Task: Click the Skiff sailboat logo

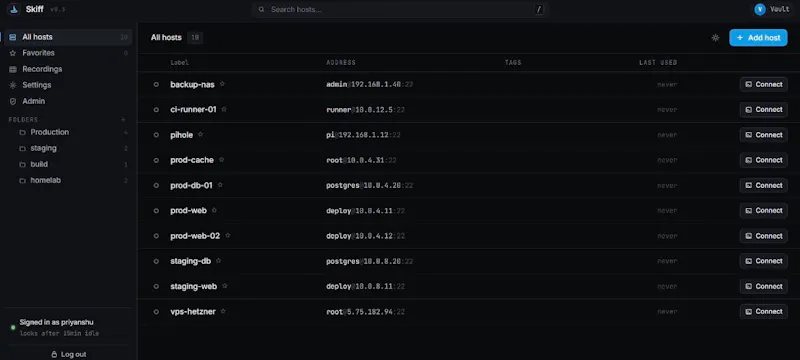Action: 14,9
